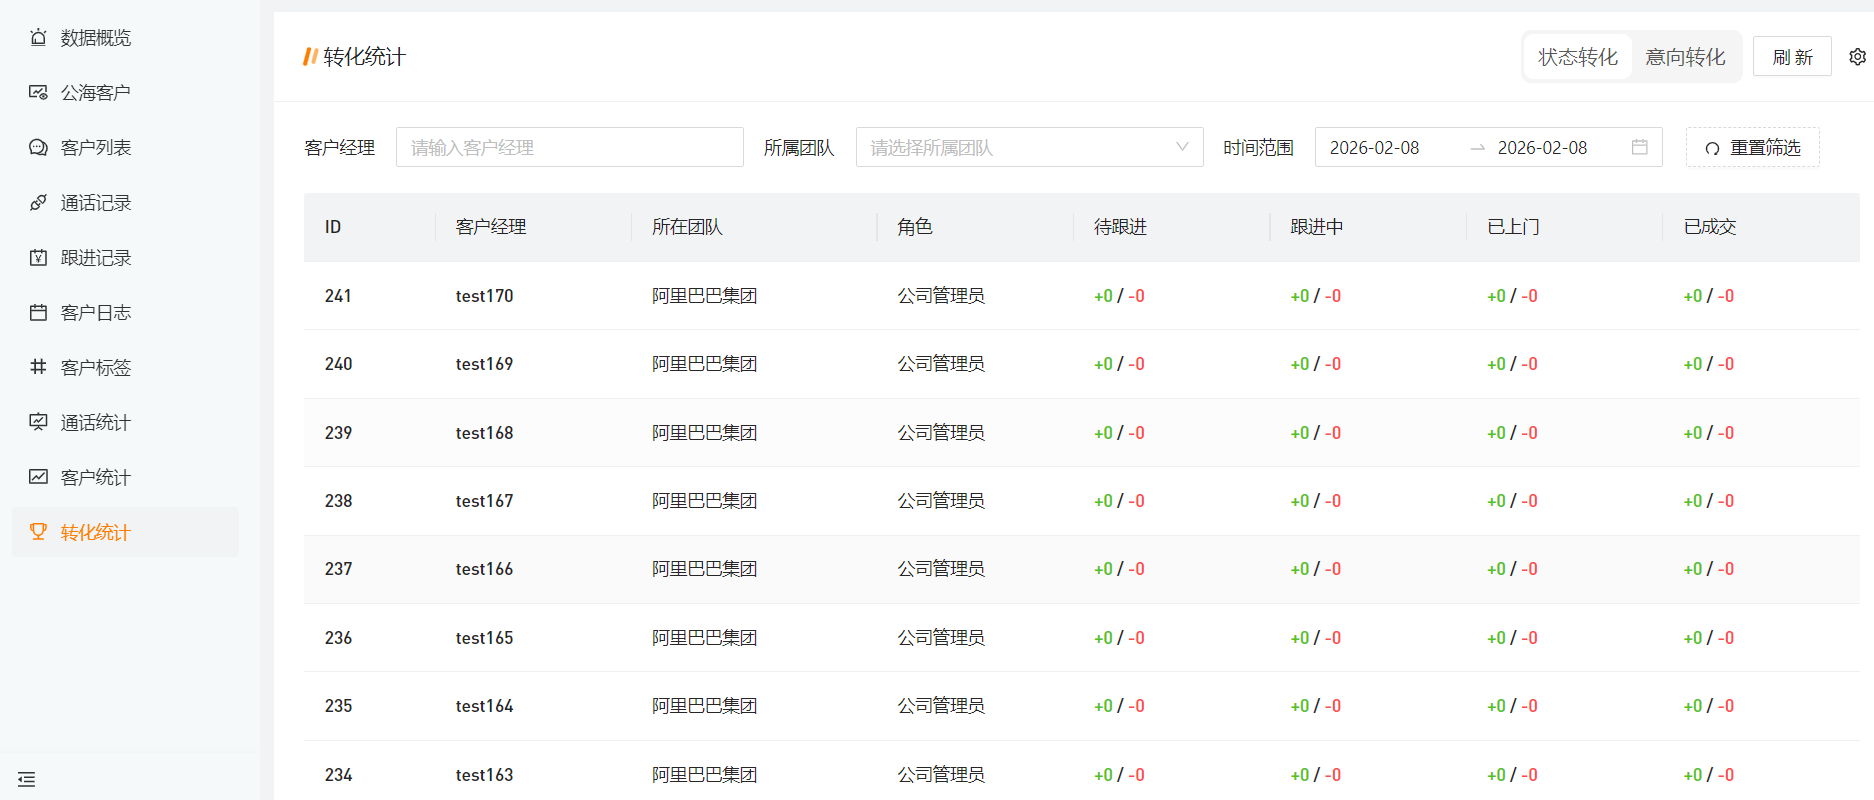Open the 通话统计 menu item

(x=95, y=423)
